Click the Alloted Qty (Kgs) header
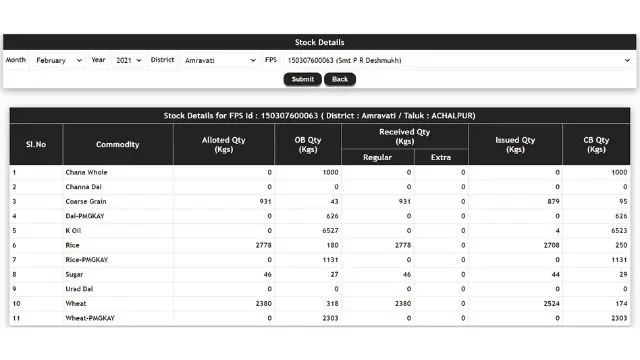The height and width of the screenshot is (360, 640). [224, 144]
